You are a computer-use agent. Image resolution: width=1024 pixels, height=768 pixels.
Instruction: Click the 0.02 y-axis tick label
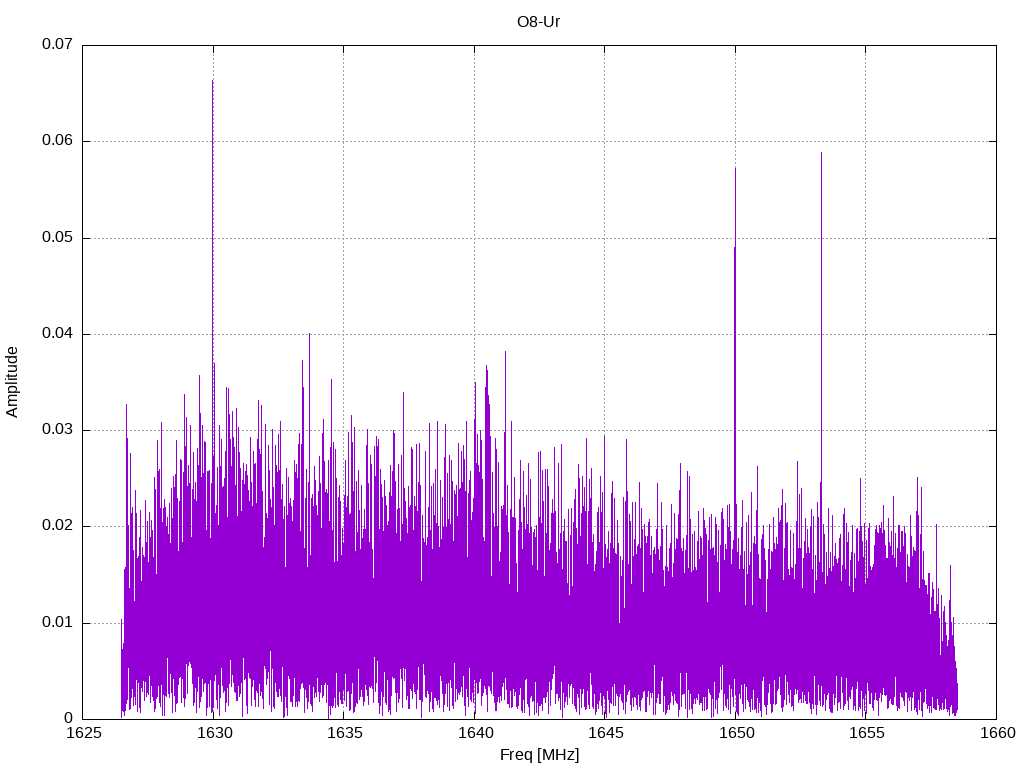pyautogui.click(x=57, y=526)
